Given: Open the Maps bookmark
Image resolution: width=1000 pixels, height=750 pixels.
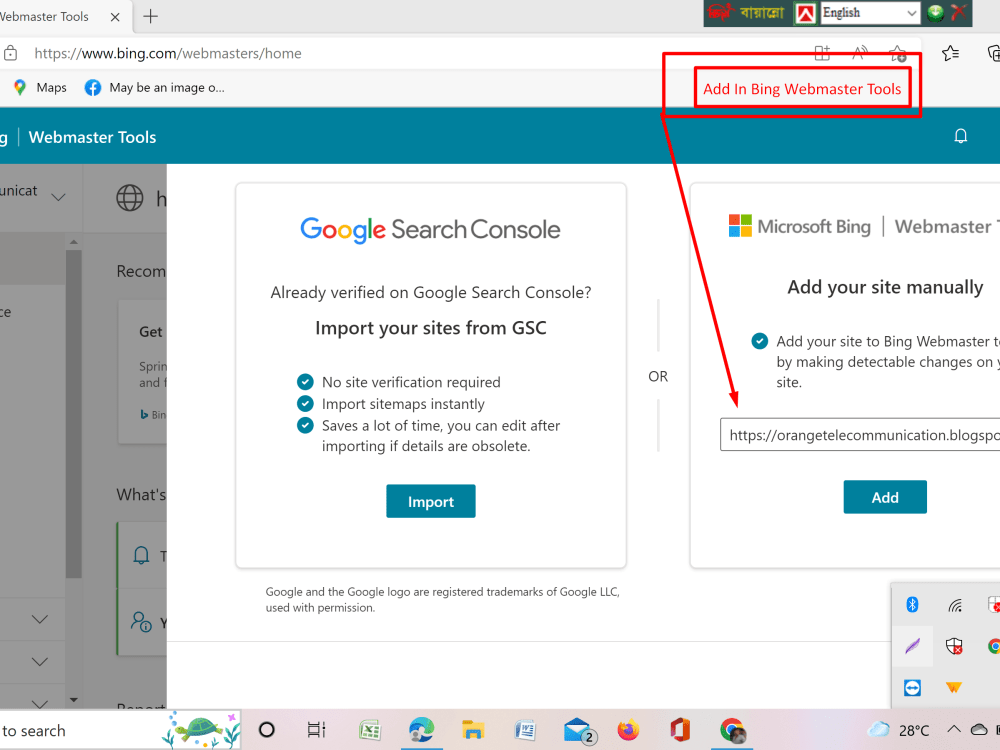Looking at the screenshot, I should [40, 87].
